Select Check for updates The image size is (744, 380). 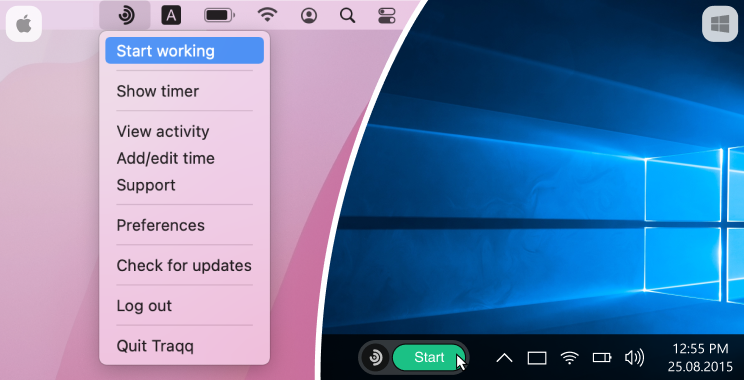tap(185, 265)
